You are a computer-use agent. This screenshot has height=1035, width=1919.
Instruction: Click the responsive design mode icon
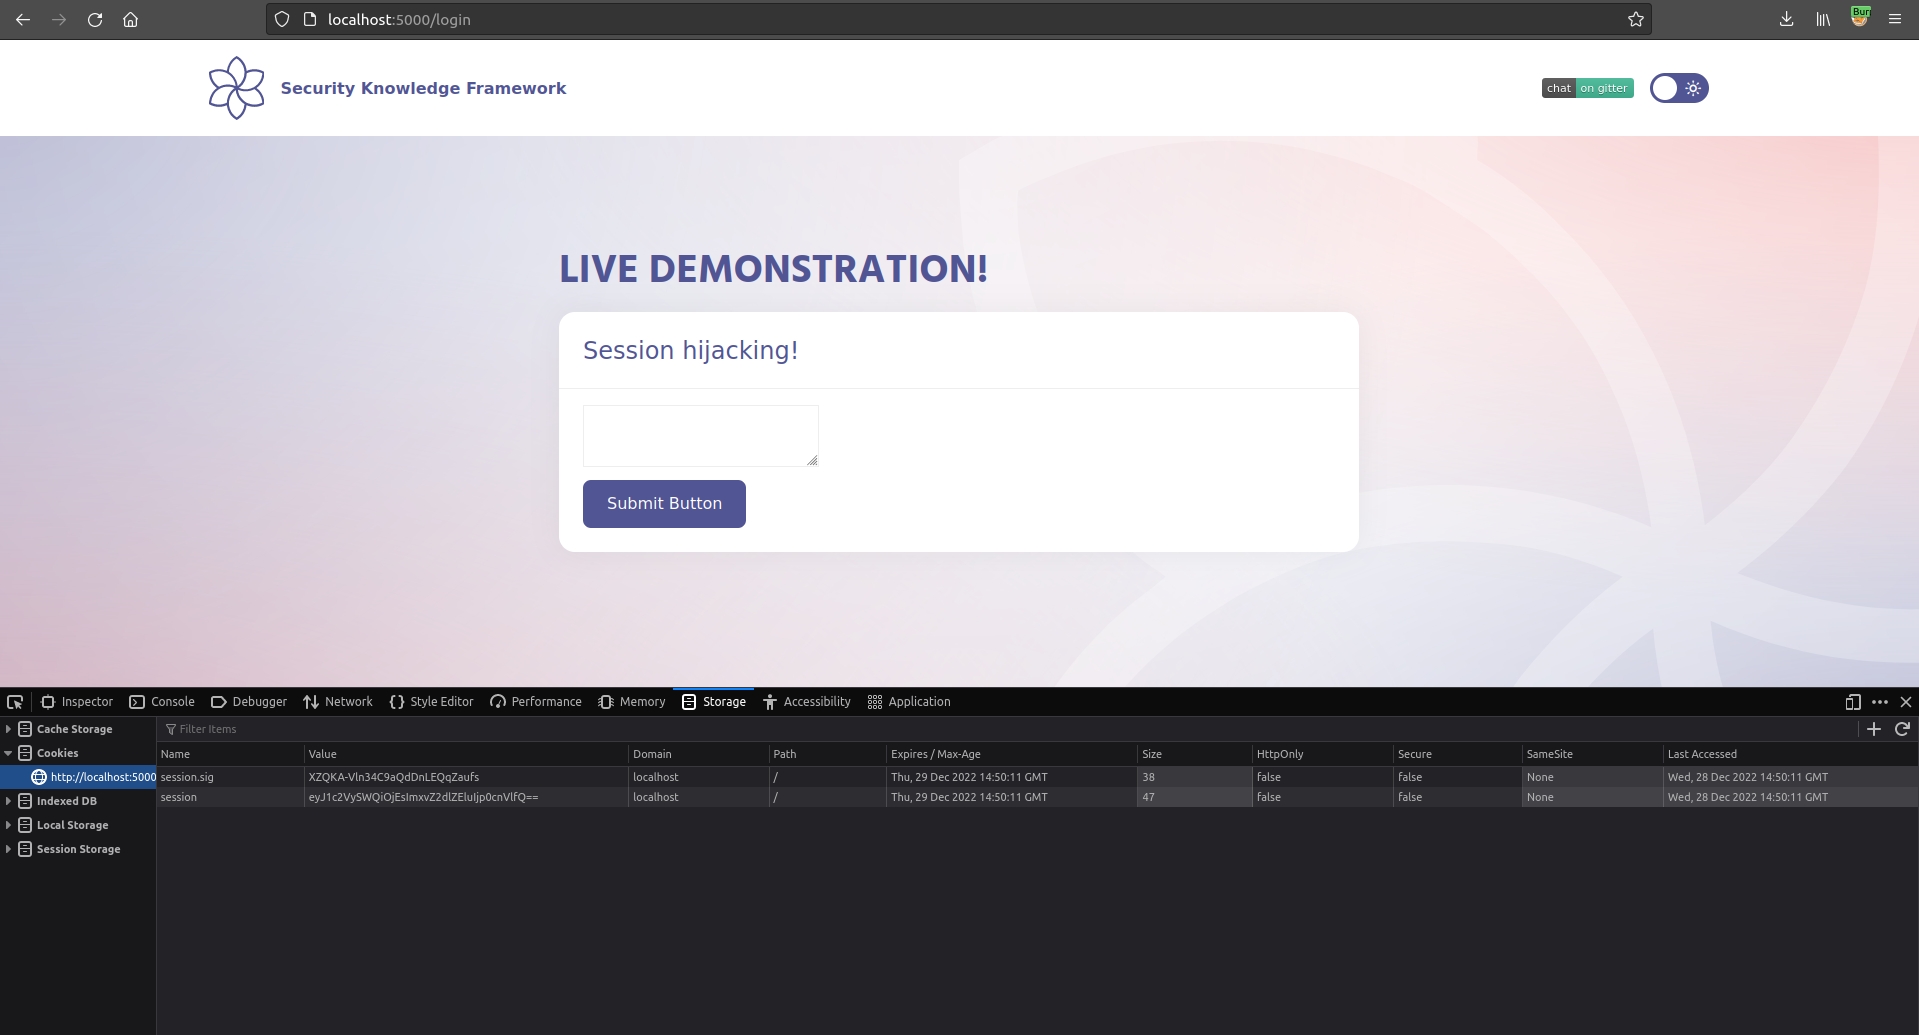click(x=1852, y=702)
